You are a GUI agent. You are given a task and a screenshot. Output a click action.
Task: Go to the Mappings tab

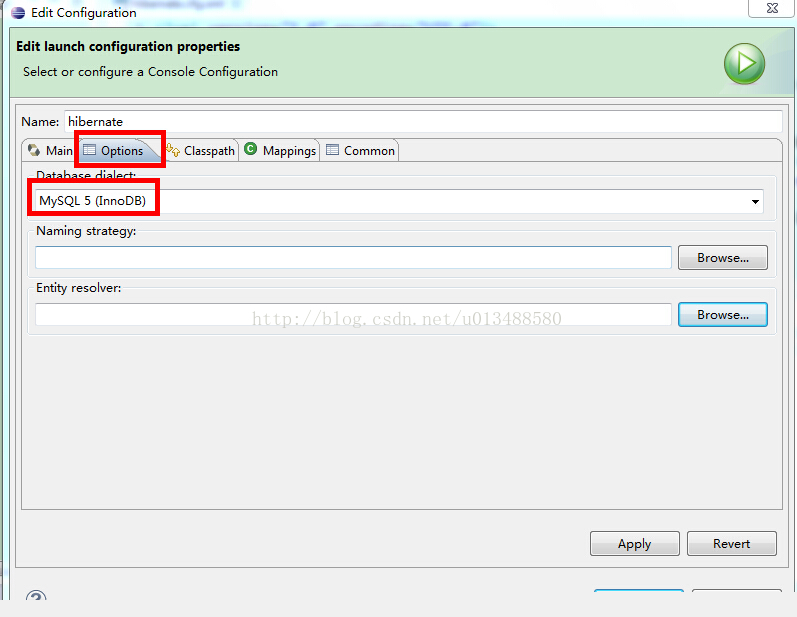pyautogui.click(x=280, y=151)
